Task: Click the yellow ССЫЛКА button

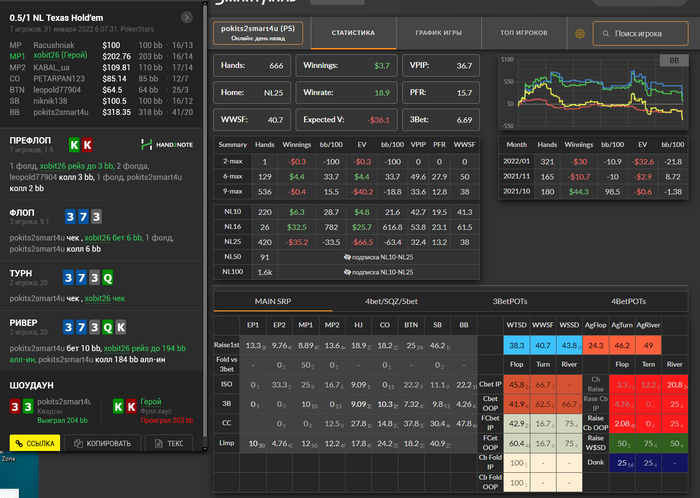Action: coord(35,443)
